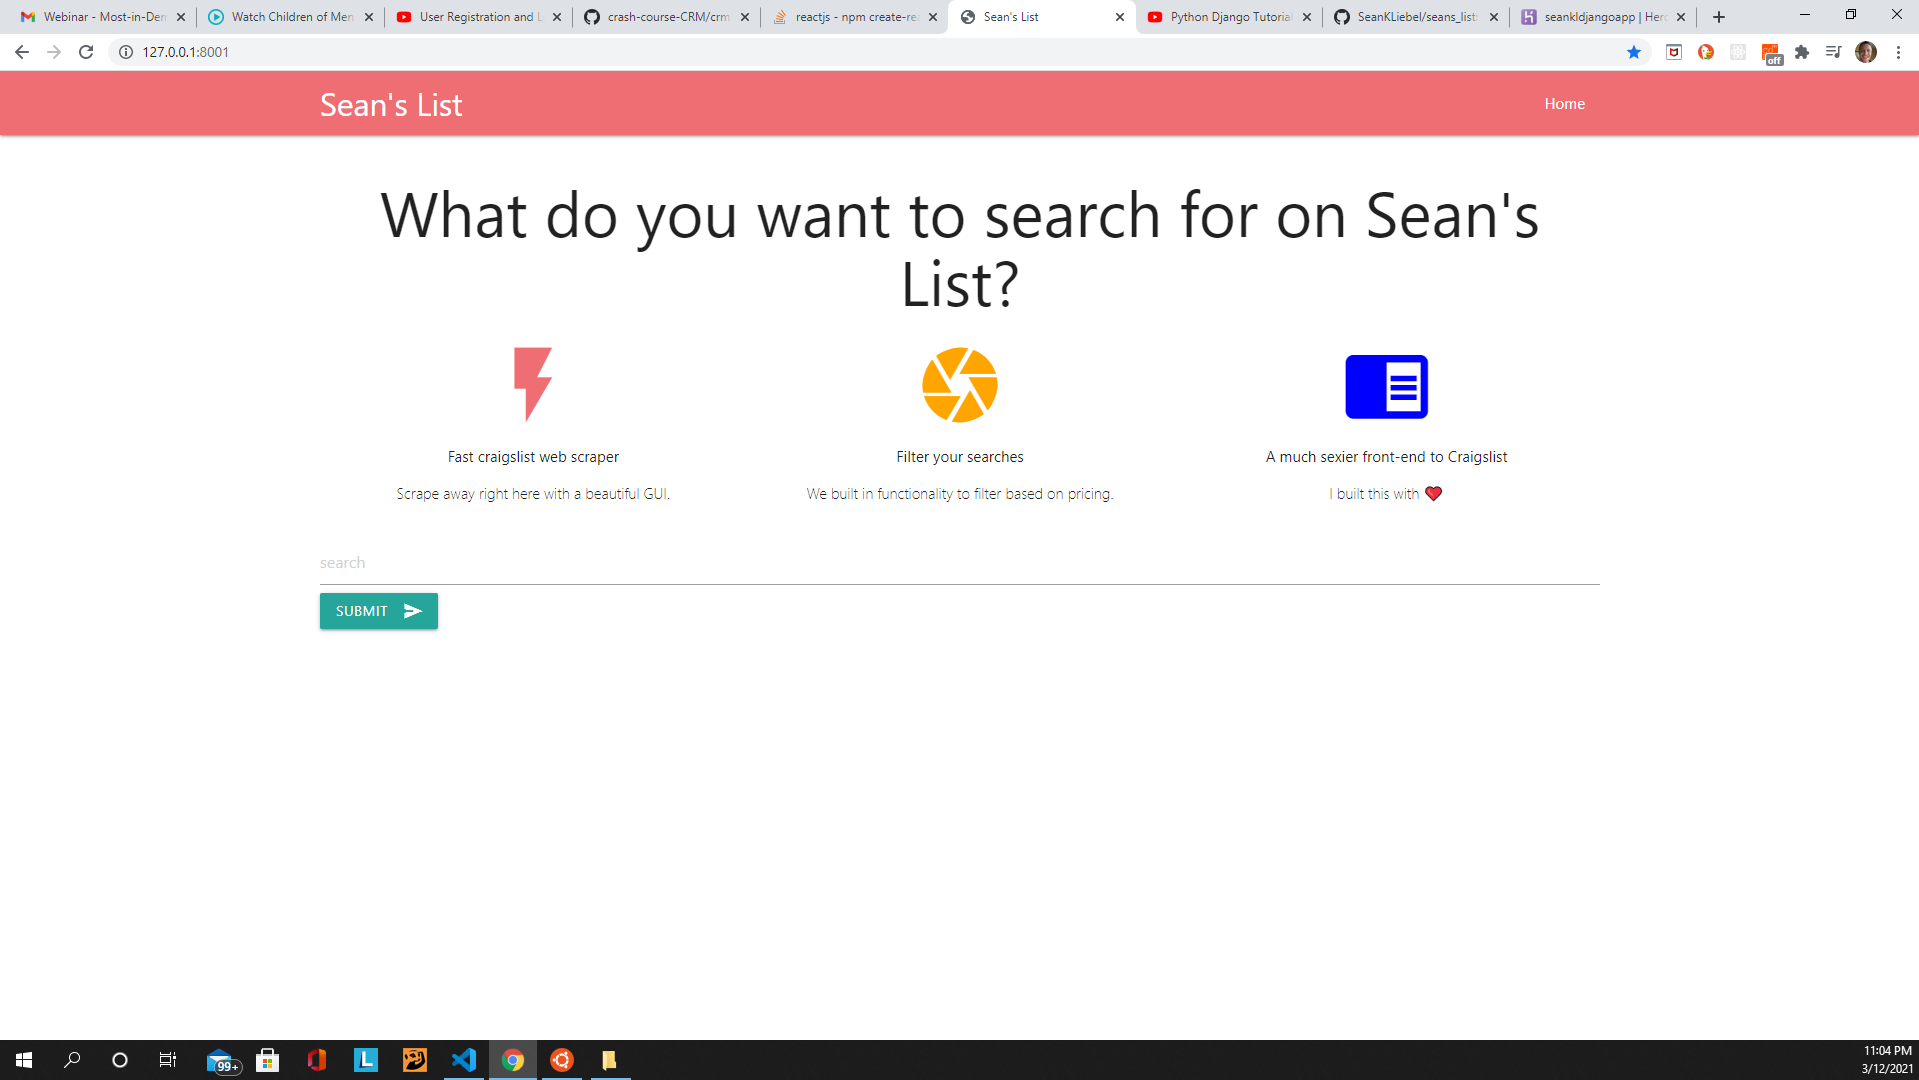Switch to the 'Python Django Tutorial' tab
1919x1080 pixels.
pos(1225,17)
